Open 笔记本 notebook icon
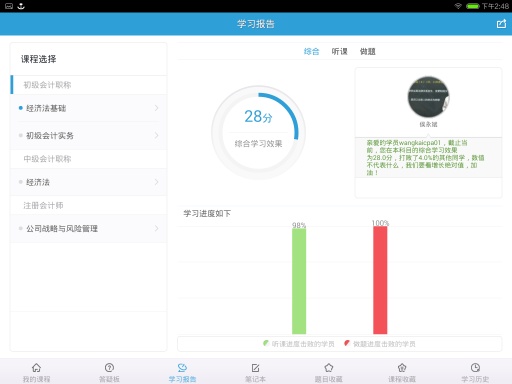 pos(256,368)
